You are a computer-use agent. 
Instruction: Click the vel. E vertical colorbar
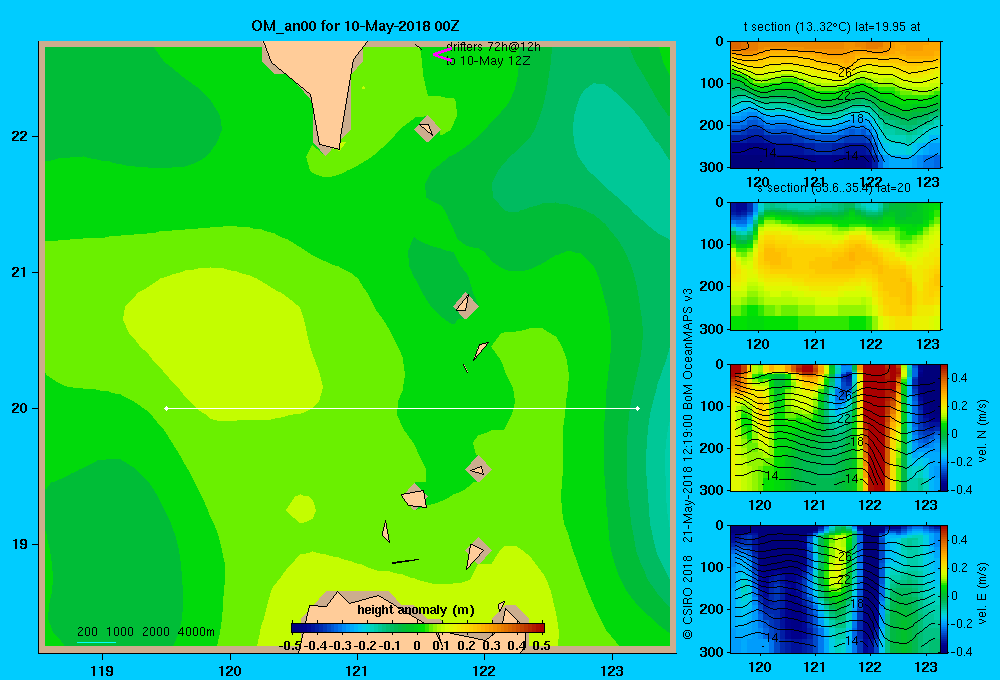tap(945, 589)
